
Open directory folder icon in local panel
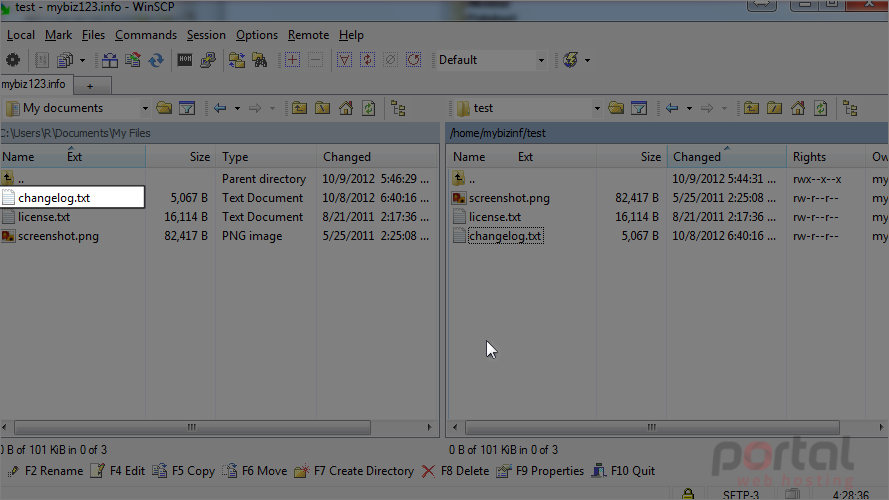(x=164, y=108)
